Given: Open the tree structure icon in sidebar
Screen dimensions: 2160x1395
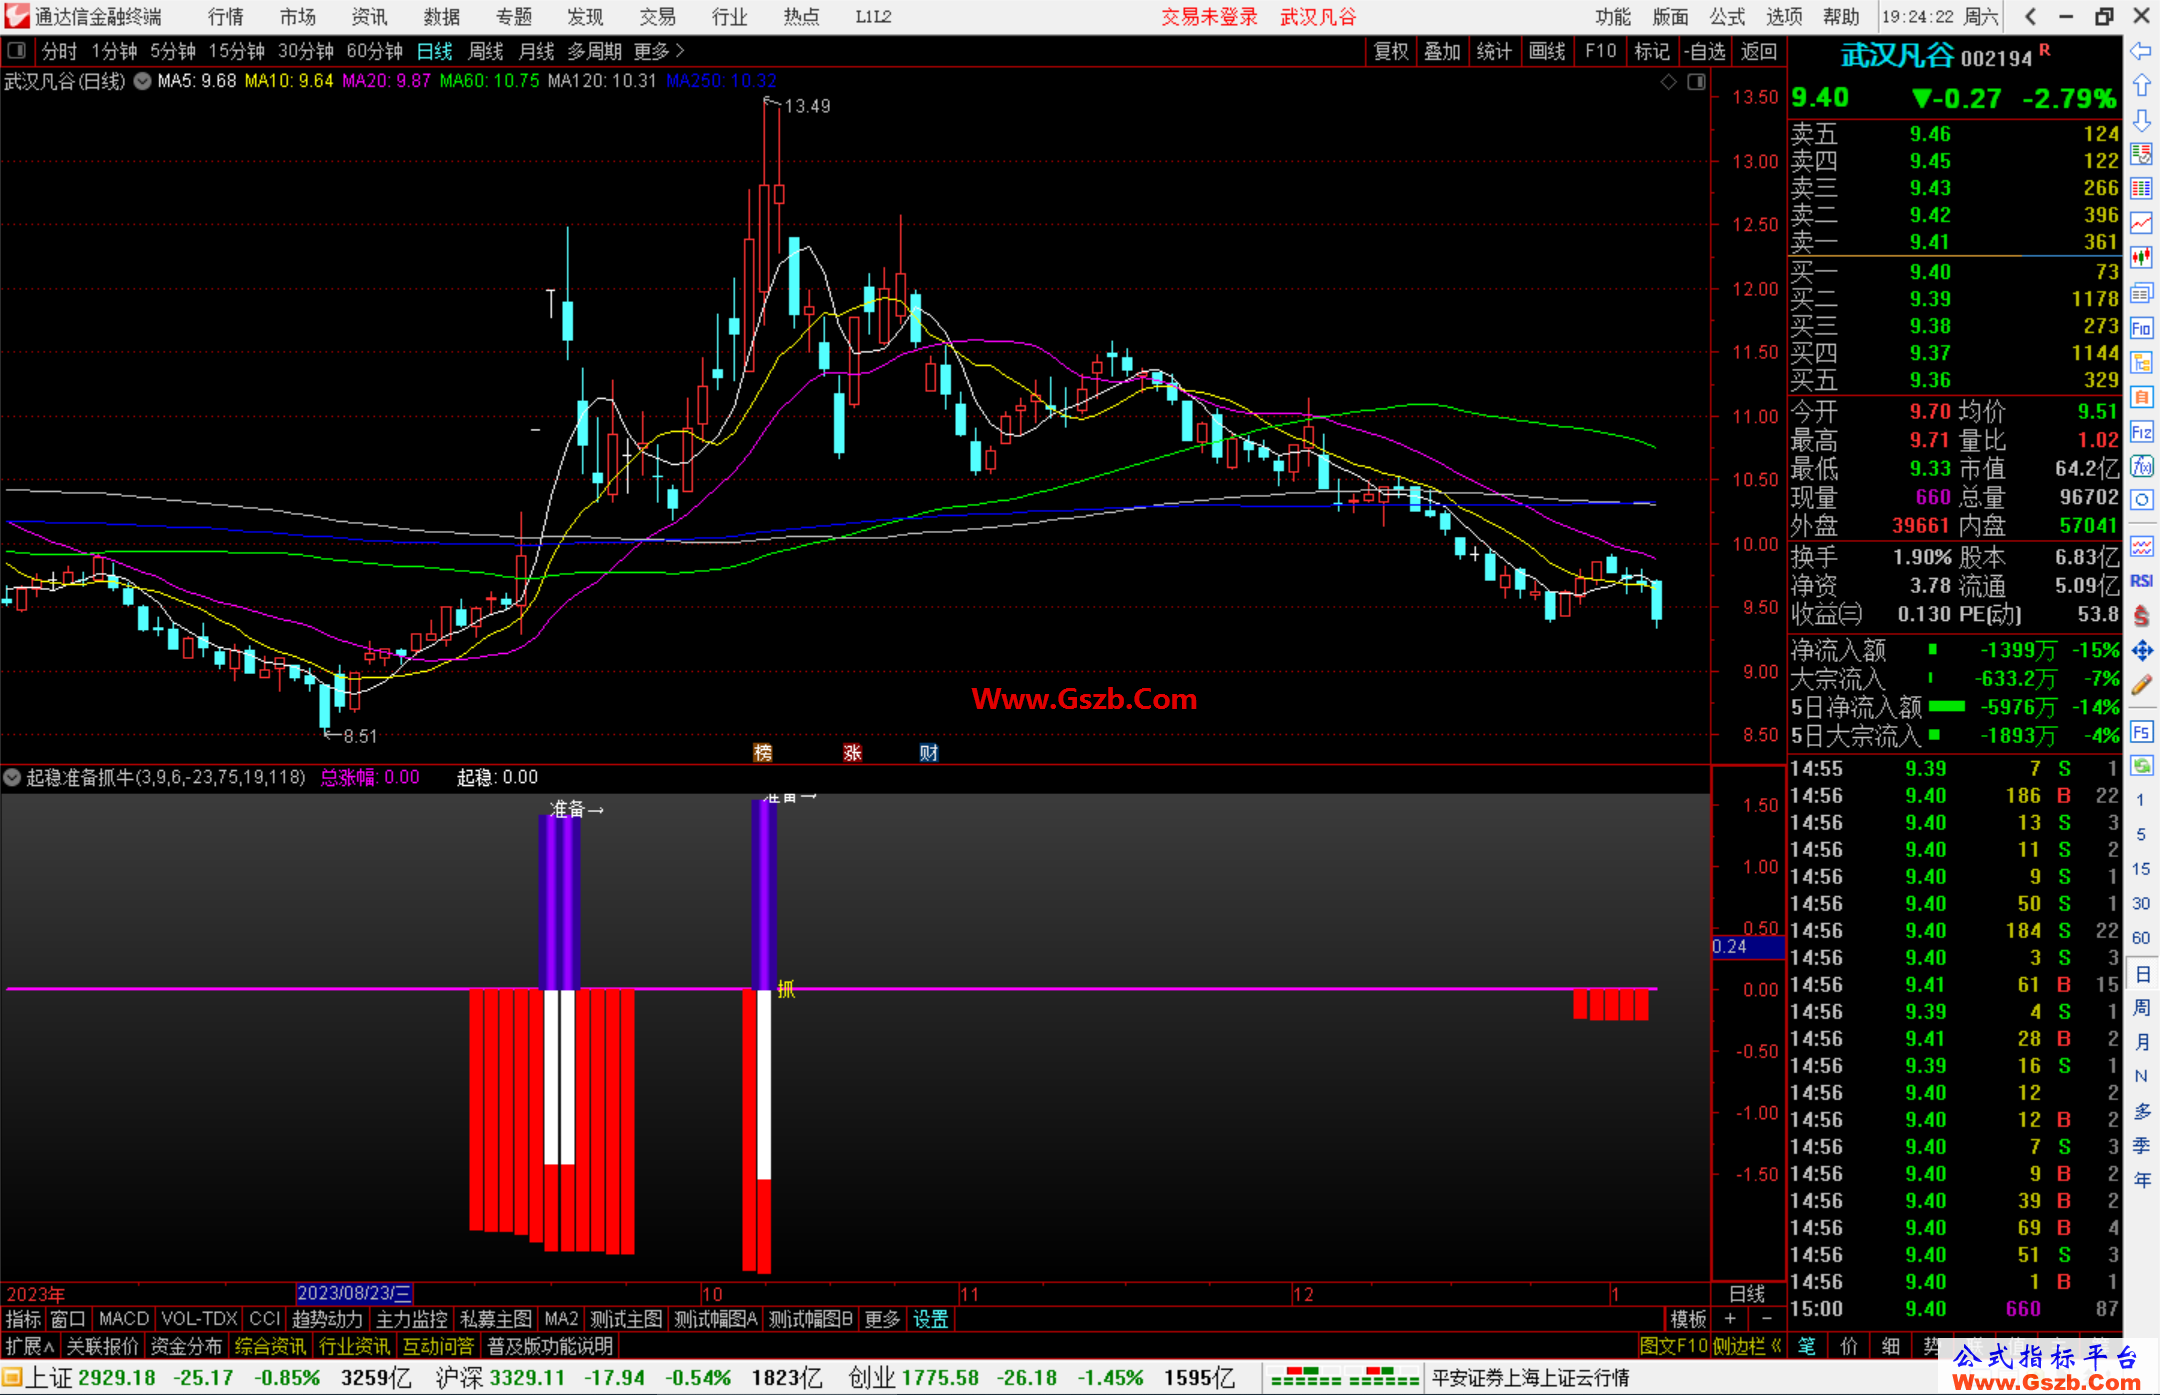Looking at the screenshot, I should pos(2141,362).
